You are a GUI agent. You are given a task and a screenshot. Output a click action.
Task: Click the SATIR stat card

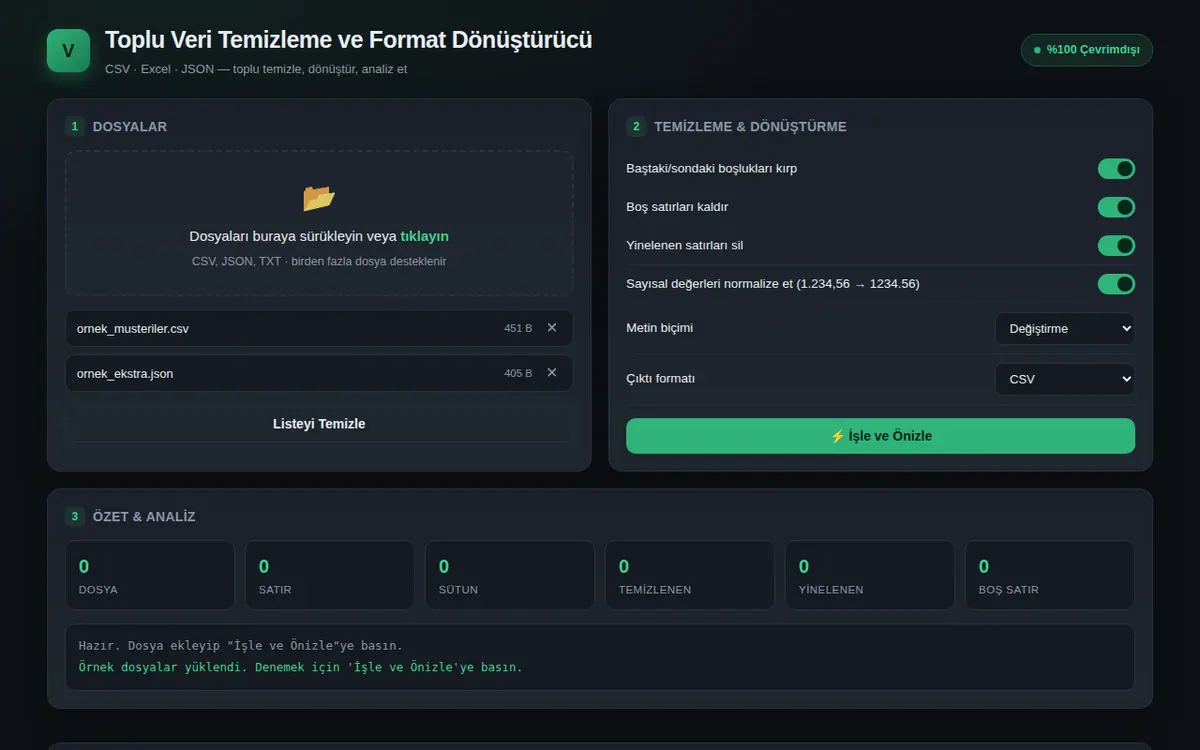(330, 575)
